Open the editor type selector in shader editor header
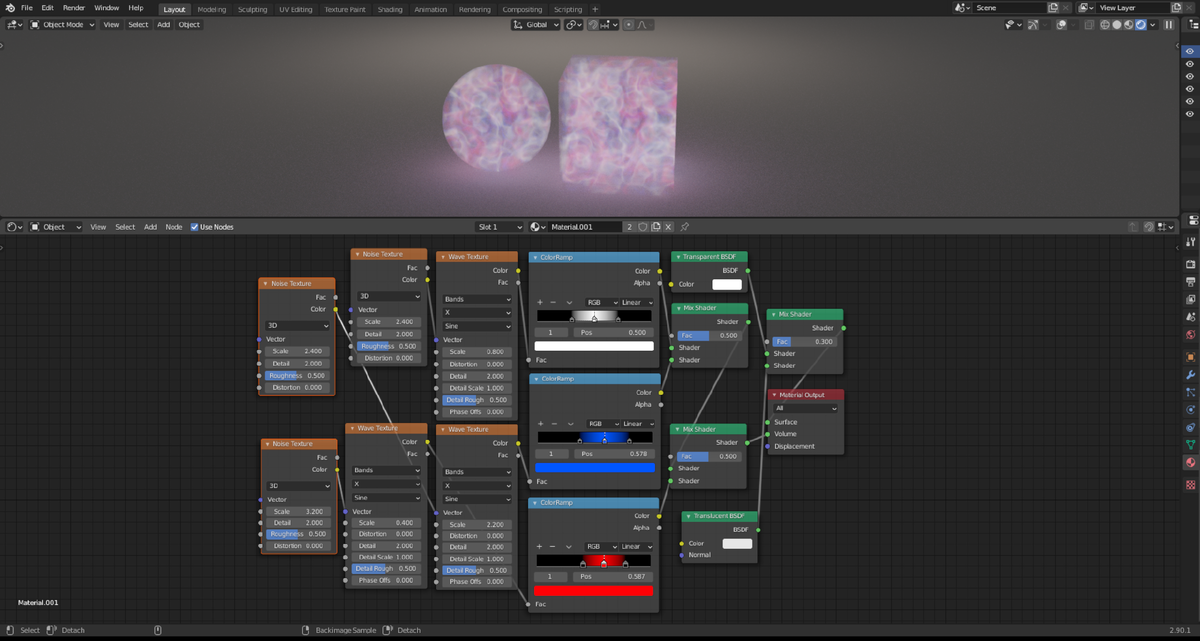1200x641 pixels. point(10,226)
